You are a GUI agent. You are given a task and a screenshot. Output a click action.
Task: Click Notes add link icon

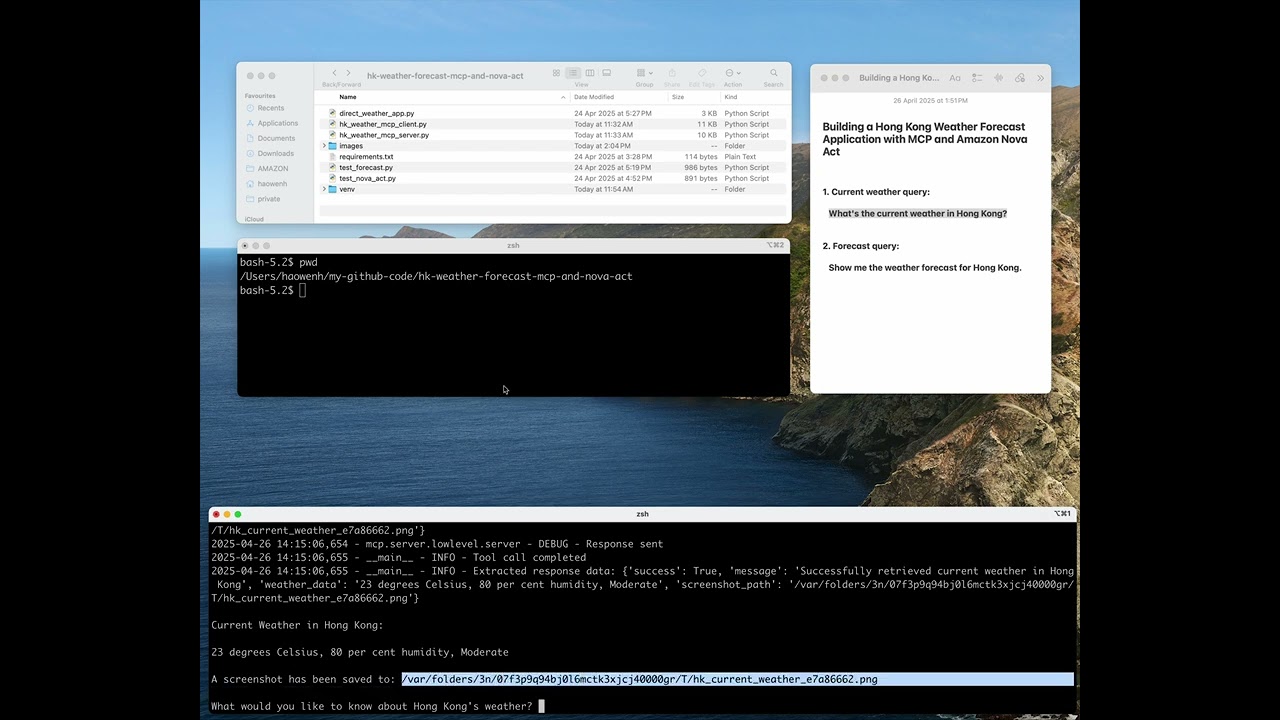(x=1020, y=78)
